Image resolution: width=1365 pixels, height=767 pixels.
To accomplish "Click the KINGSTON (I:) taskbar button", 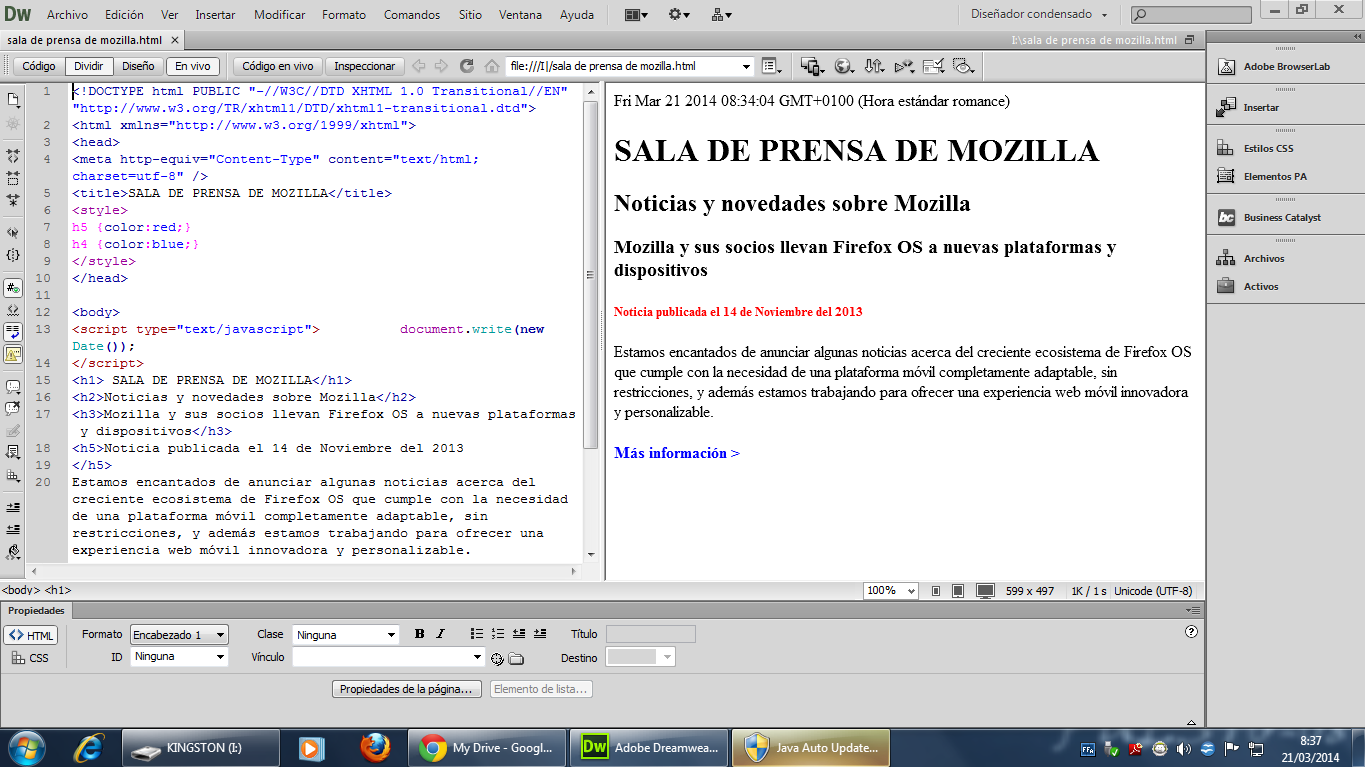I will pos(200,747).
